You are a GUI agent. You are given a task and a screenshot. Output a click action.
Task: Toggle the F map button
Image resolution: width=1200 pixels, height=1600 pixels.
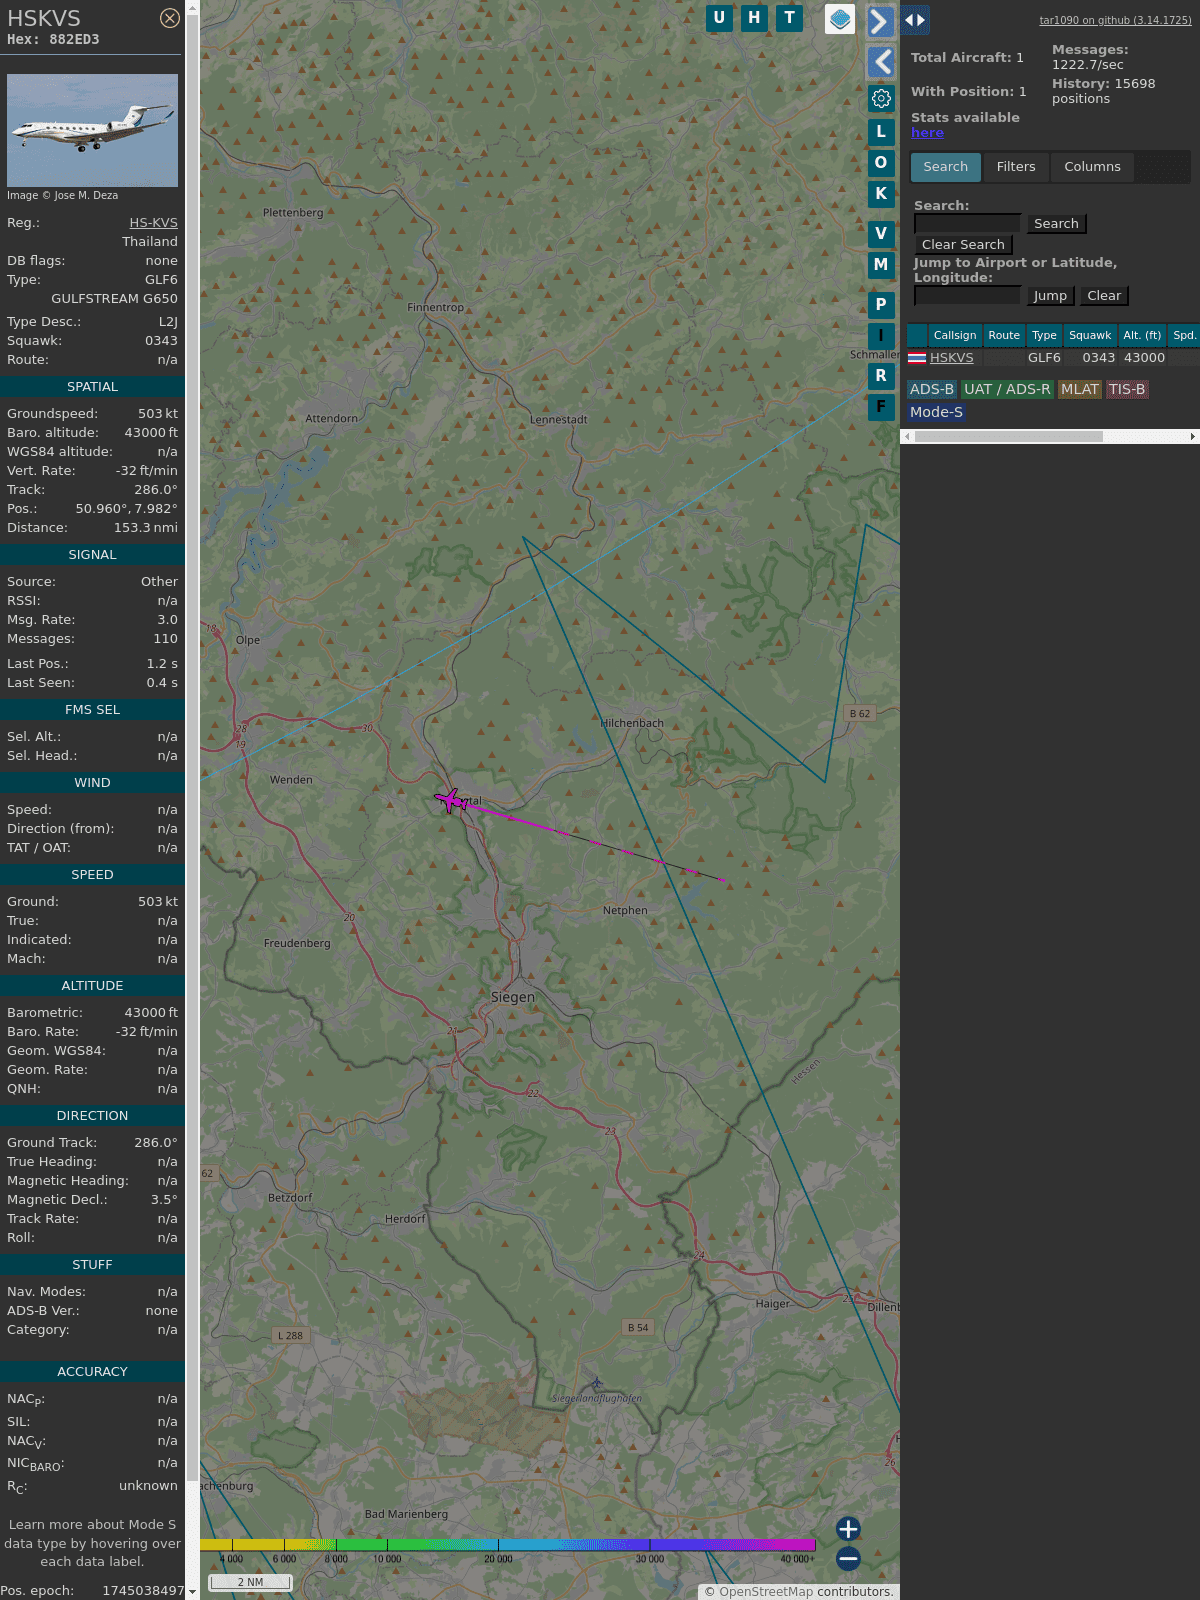[881, 407]
